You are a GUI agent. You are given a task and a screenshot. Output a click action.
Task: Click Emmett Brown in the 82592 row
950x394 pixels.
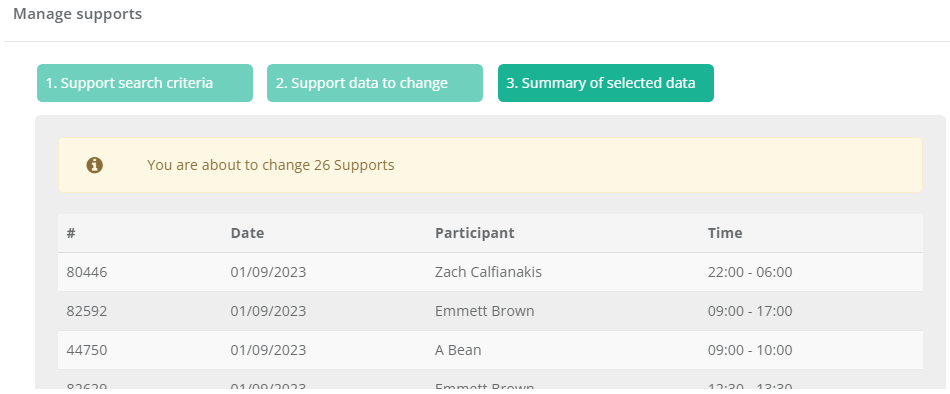point(485,311)
